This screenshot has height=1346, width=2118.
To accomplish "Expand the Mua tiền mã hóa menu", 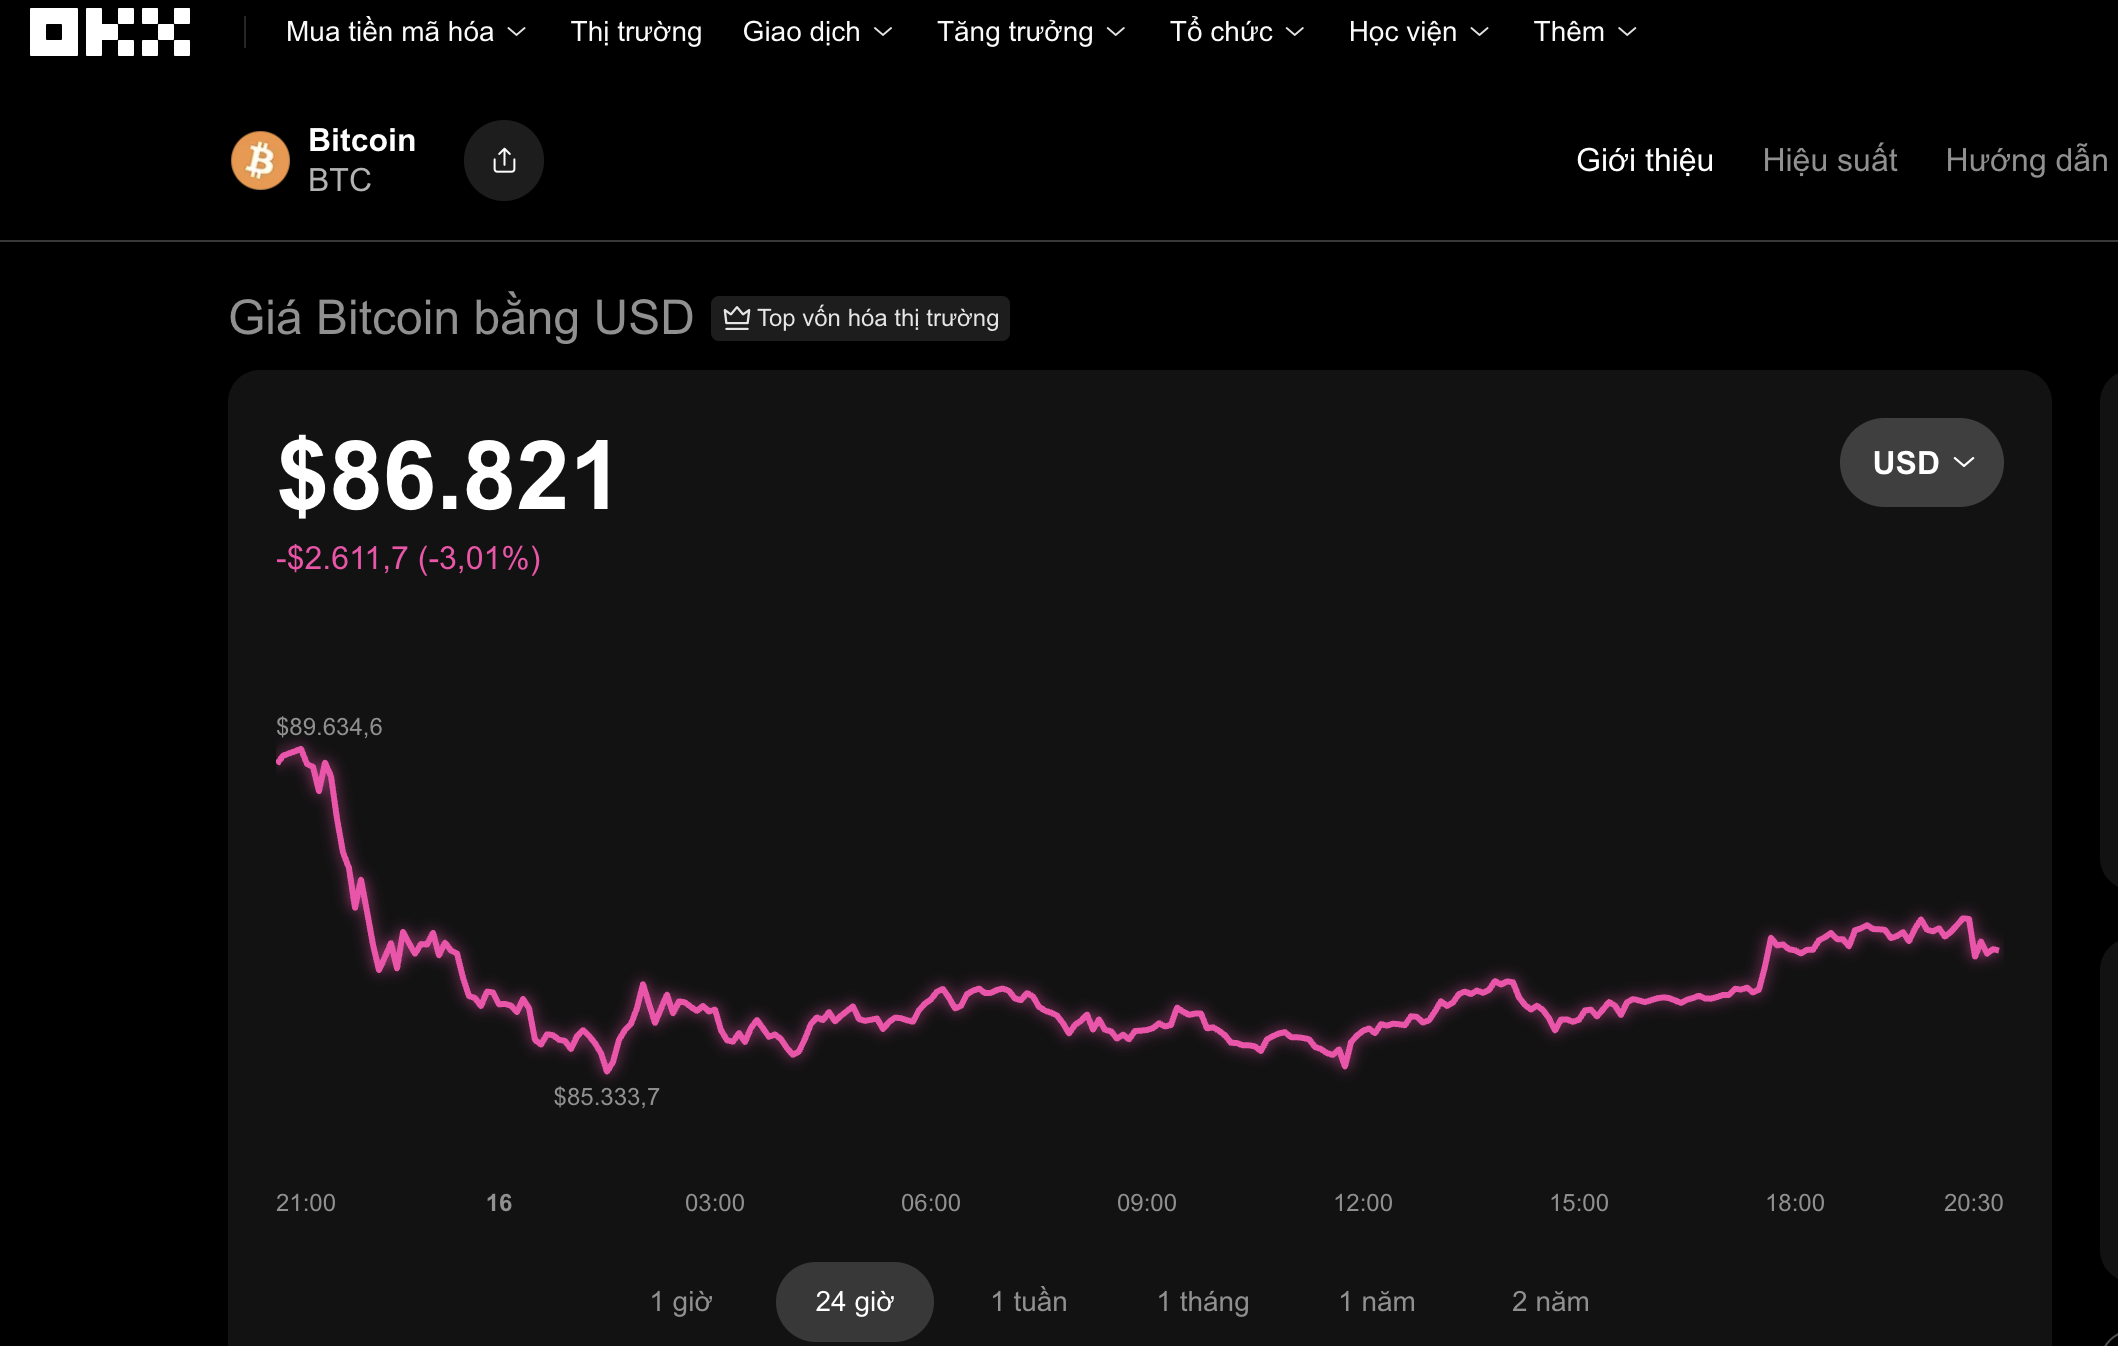I will (405, 32).
